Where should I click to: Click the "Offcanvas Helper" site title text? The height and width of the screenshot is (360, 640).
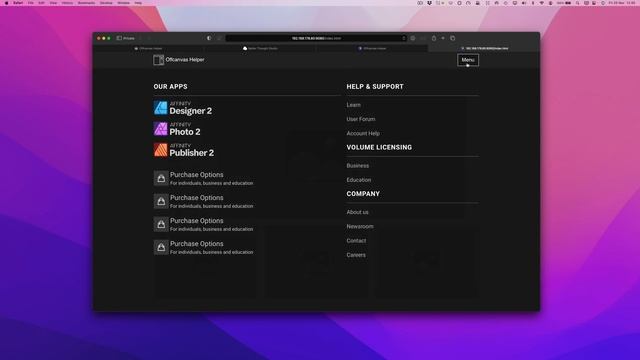[185, 60]
